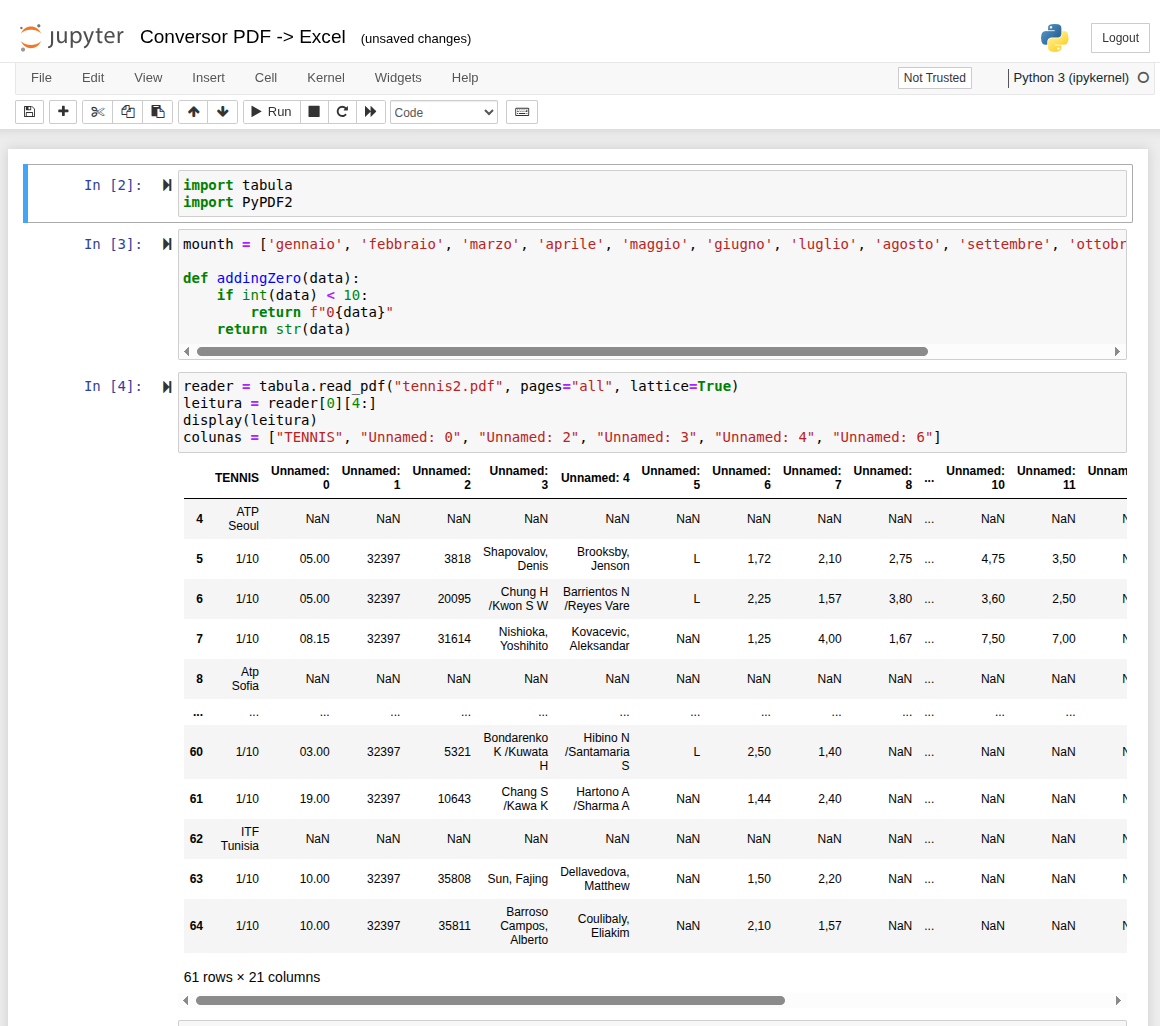Open the command palette keyboard icon
This screenshot has height=1026, width=1160.
click(x=522, y=112)
